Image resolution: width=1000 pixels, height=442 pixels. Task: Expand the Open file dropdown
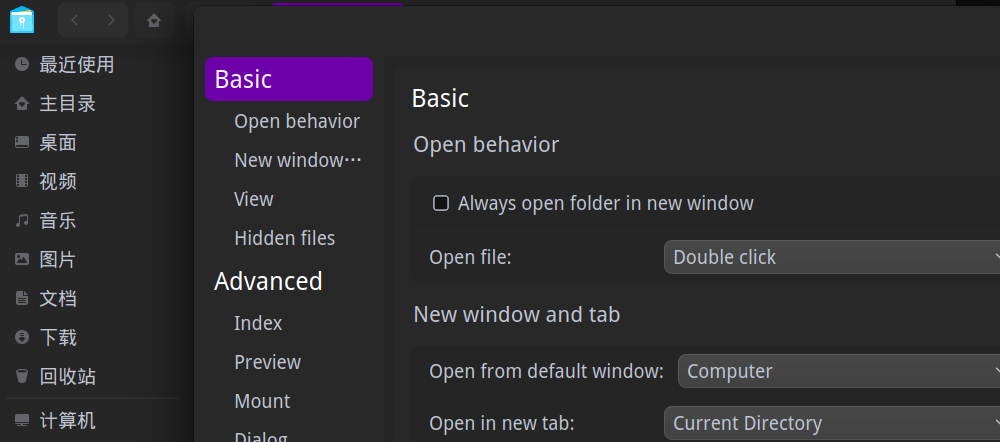point(832,257)
